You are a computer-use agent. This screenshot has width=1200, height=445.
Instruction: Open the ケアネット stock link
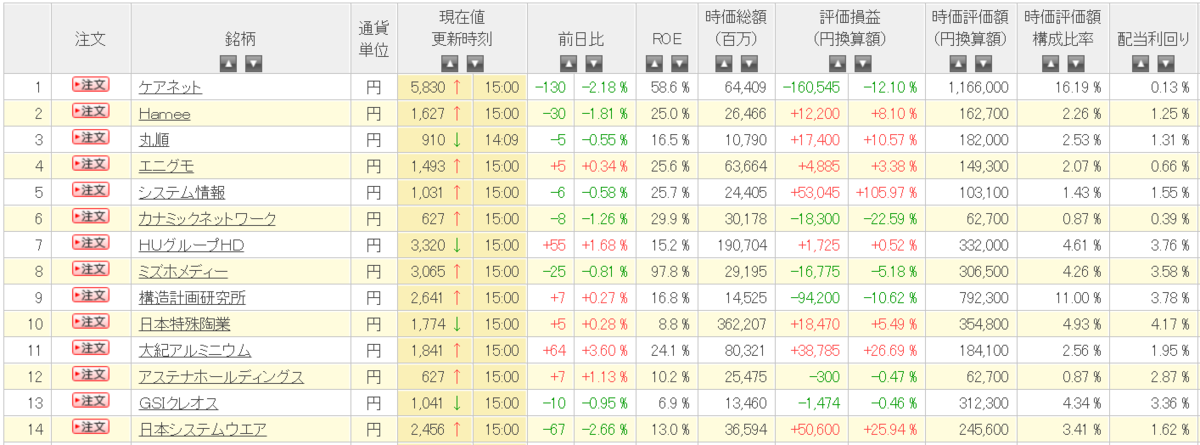point(170,87)
